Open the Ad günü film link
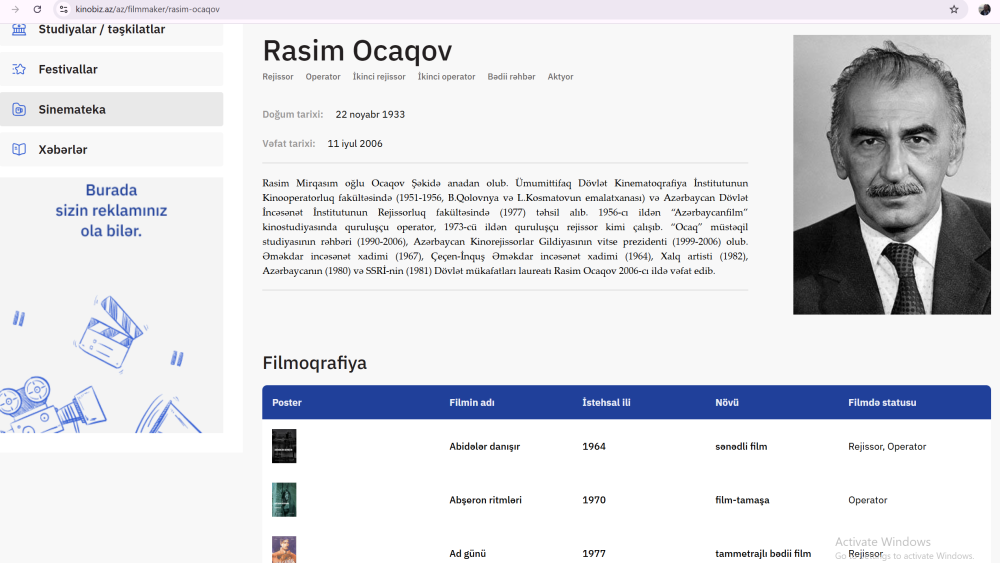The width and height of the screenshot is (1000, 563). pos(467,553)
